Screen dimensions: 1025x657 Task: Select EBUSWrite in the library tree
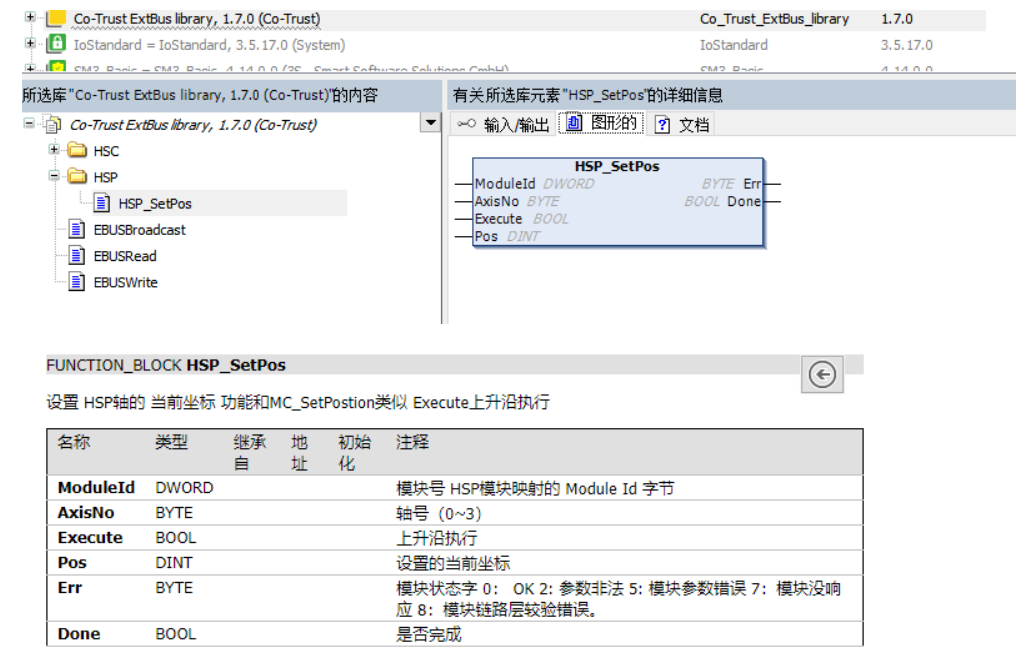pyautogui.click(x=126, y=282)
